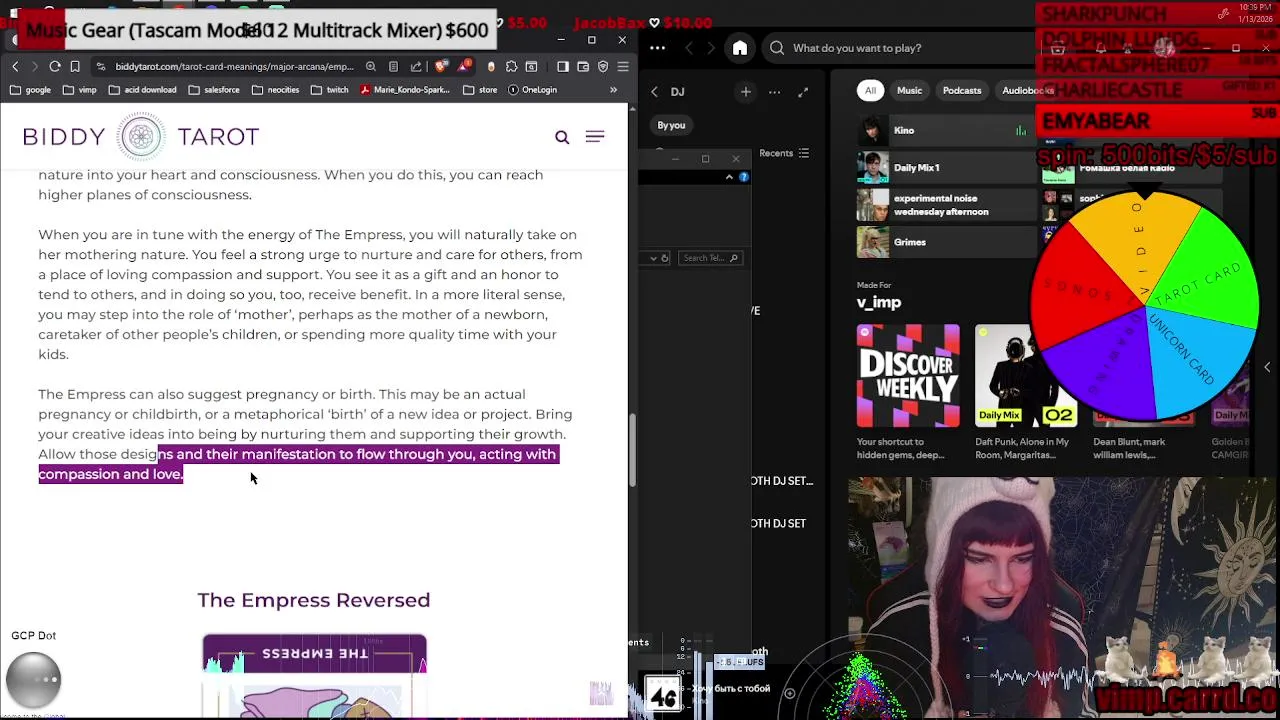Open experimental noise wednesday afternoon playlist
Image resolution: width=1280 pixels, height=720 pixels.
(x=946, y=205)
